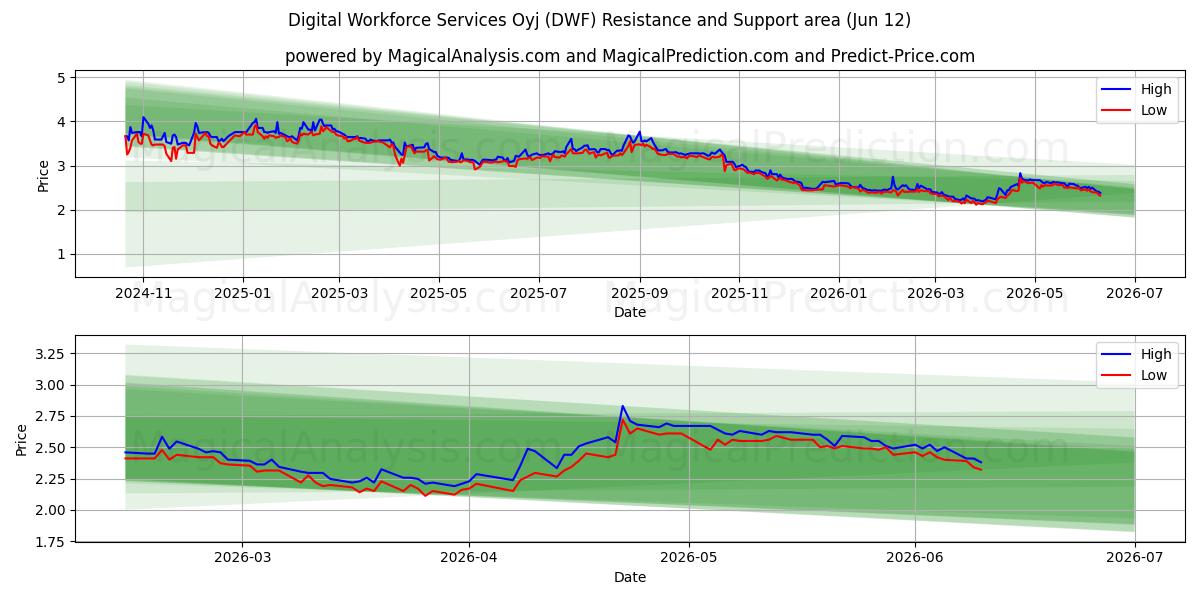
Task: Click the '2.50' price tick on bottom chart
Action: pyautogui.click(x=51, y=448)
